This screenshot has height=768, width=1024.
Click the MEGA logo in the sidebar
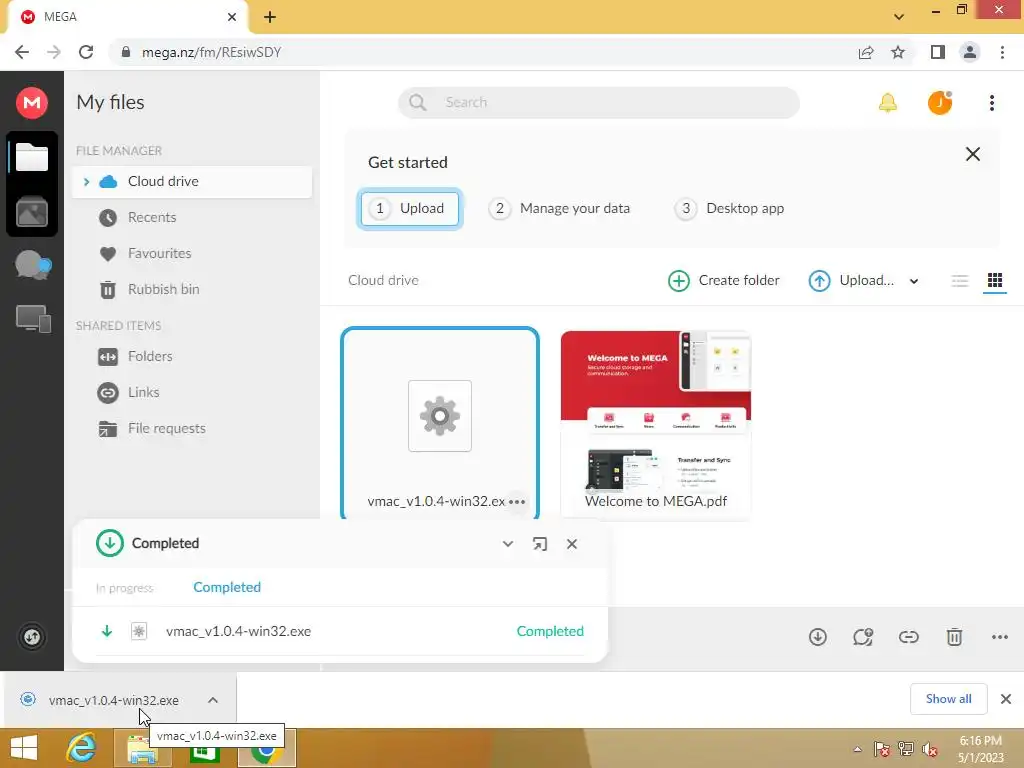tap(31, 103)
